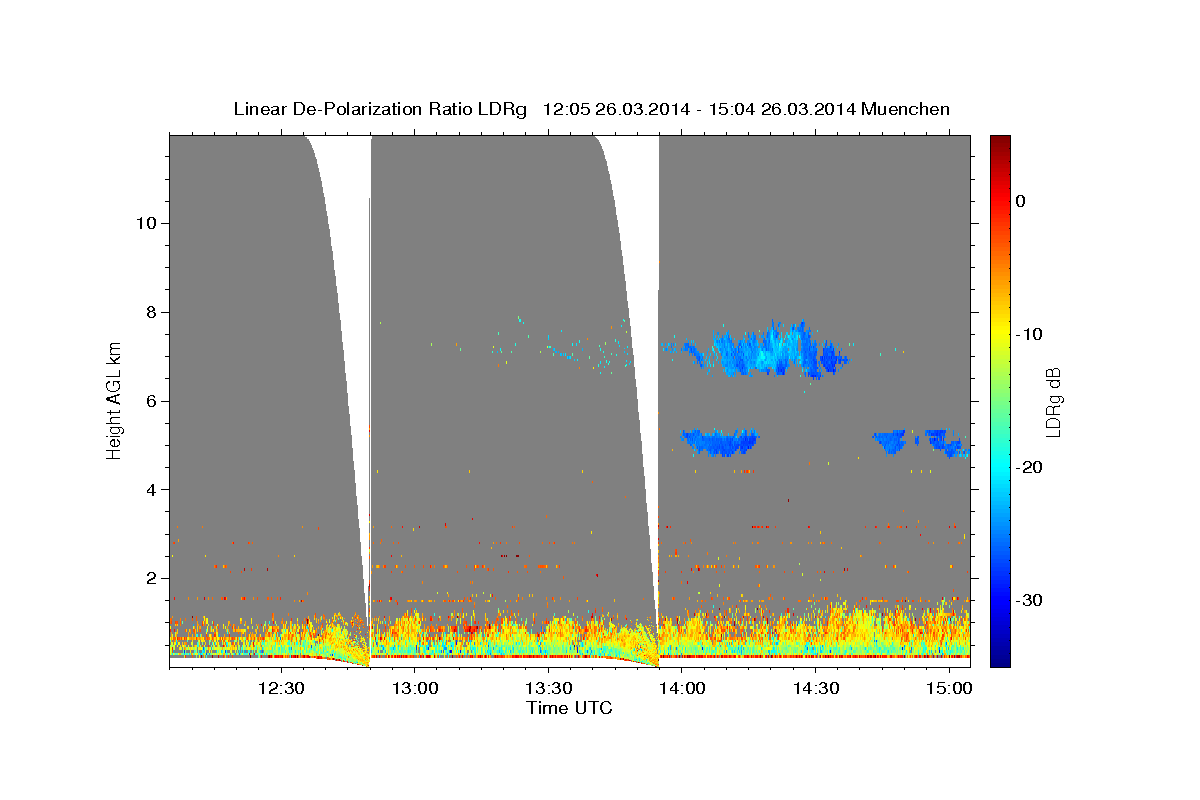The height and width of the screenshot is (800, 1200).
Task: Click the dark red top of the colorbar
Action: pos(1000,143)
